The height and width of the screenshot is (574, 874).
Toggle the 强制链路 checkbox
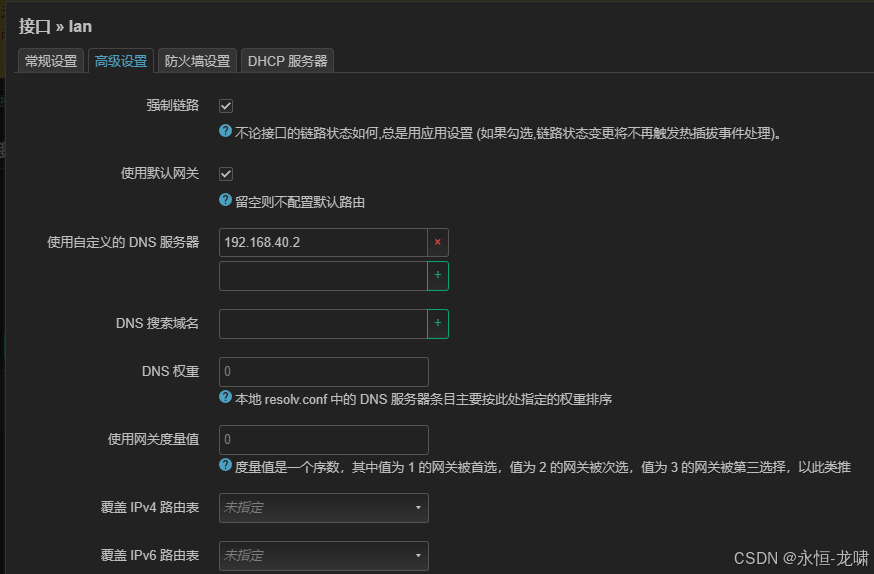pos(226,106)
